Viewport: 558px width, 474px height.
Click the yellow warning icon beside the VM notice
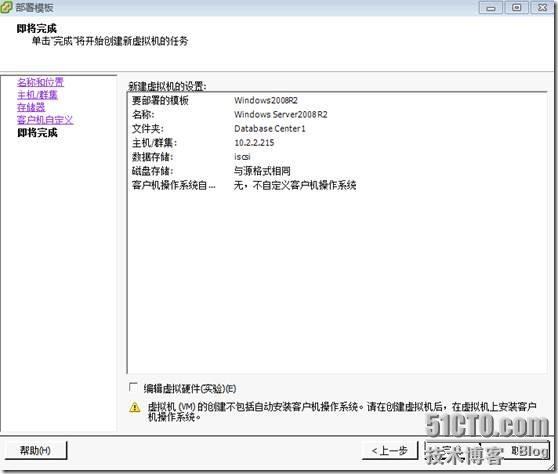tap(135, 407)
